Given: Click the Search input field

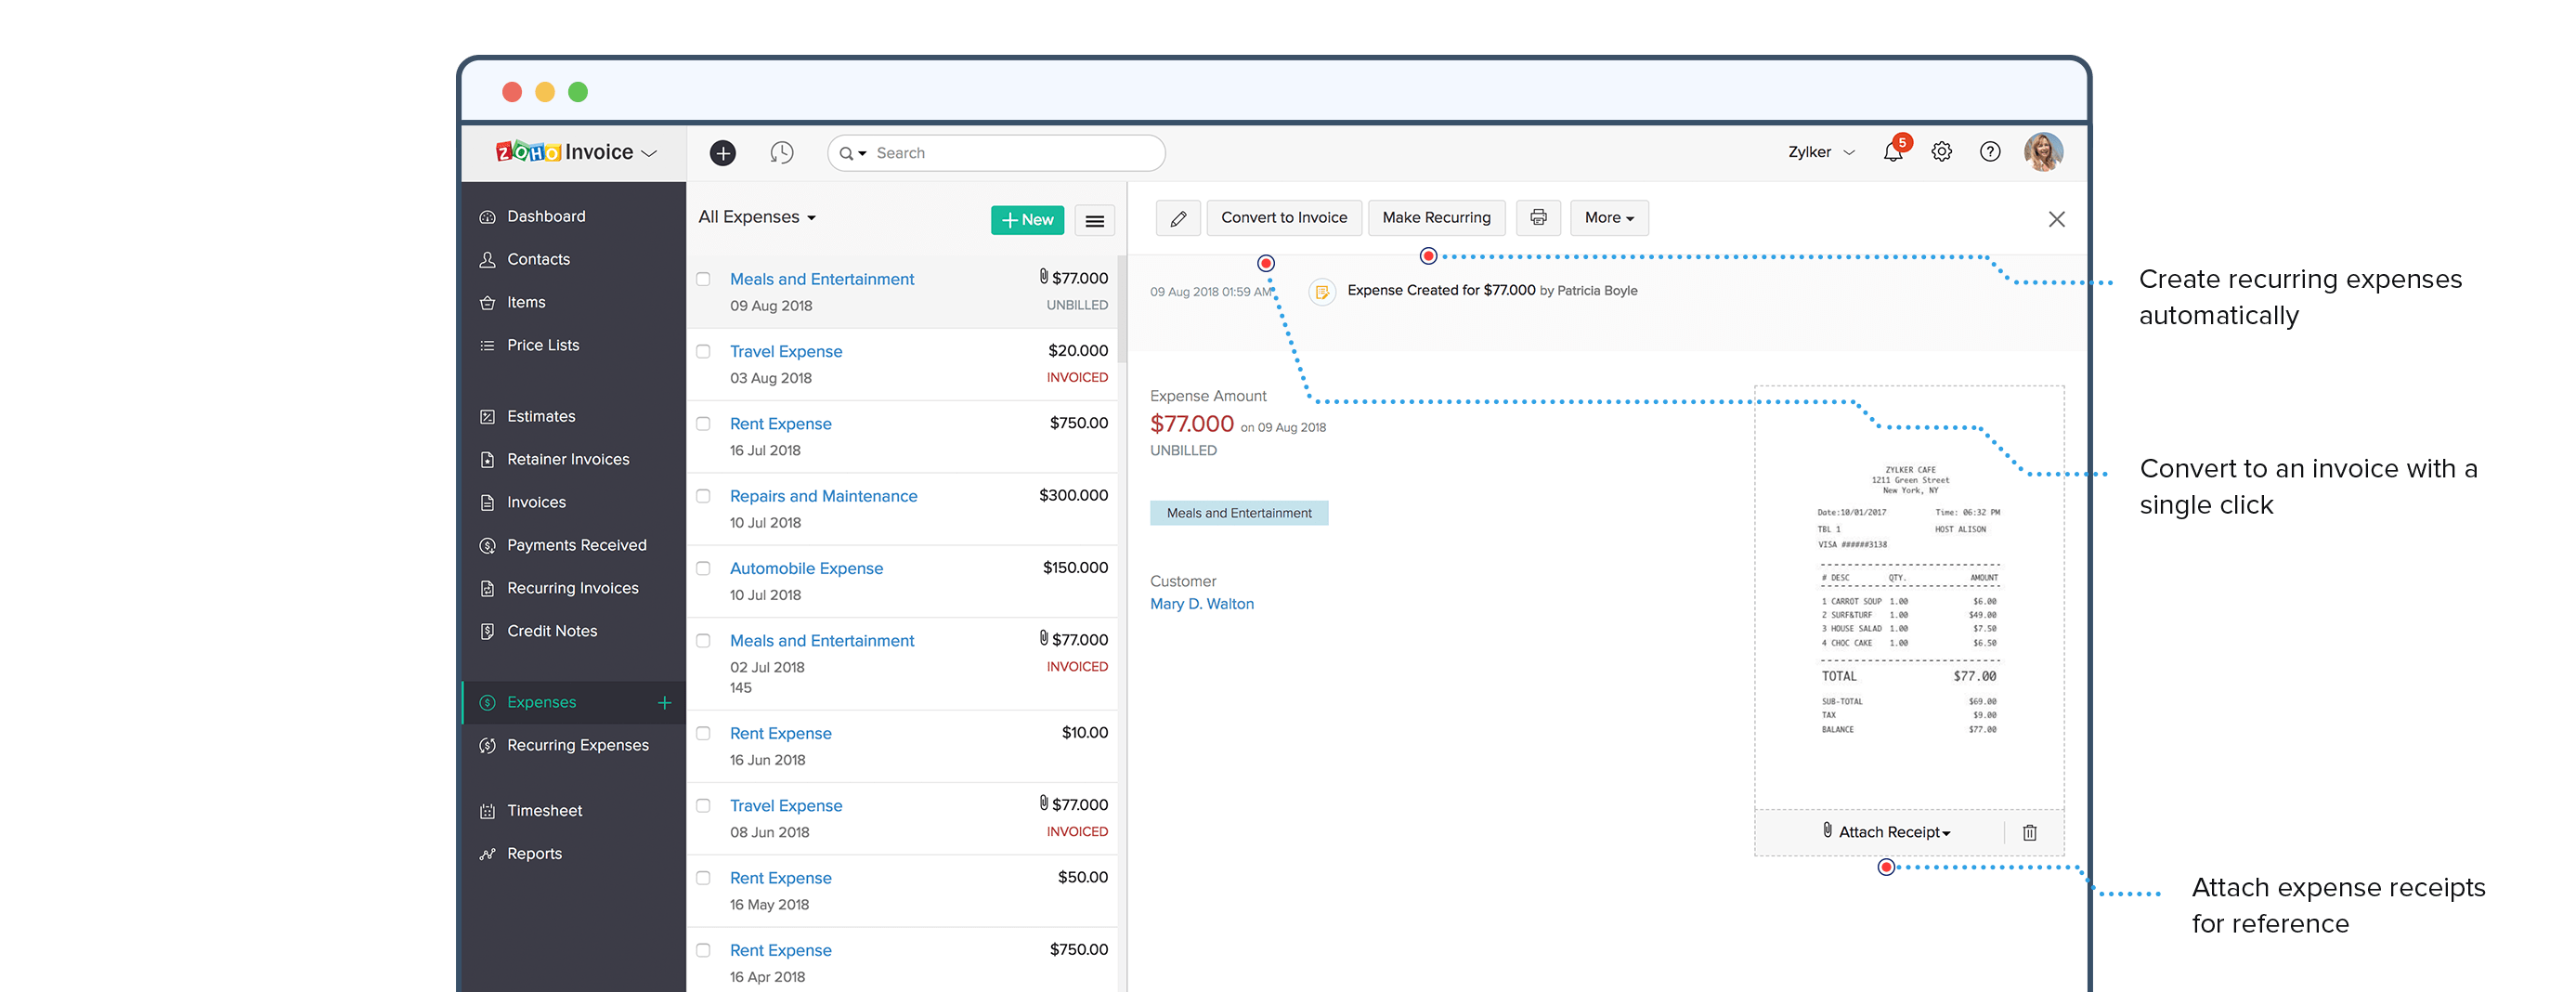Looking at the screenshot, I should tap(996, 154).
